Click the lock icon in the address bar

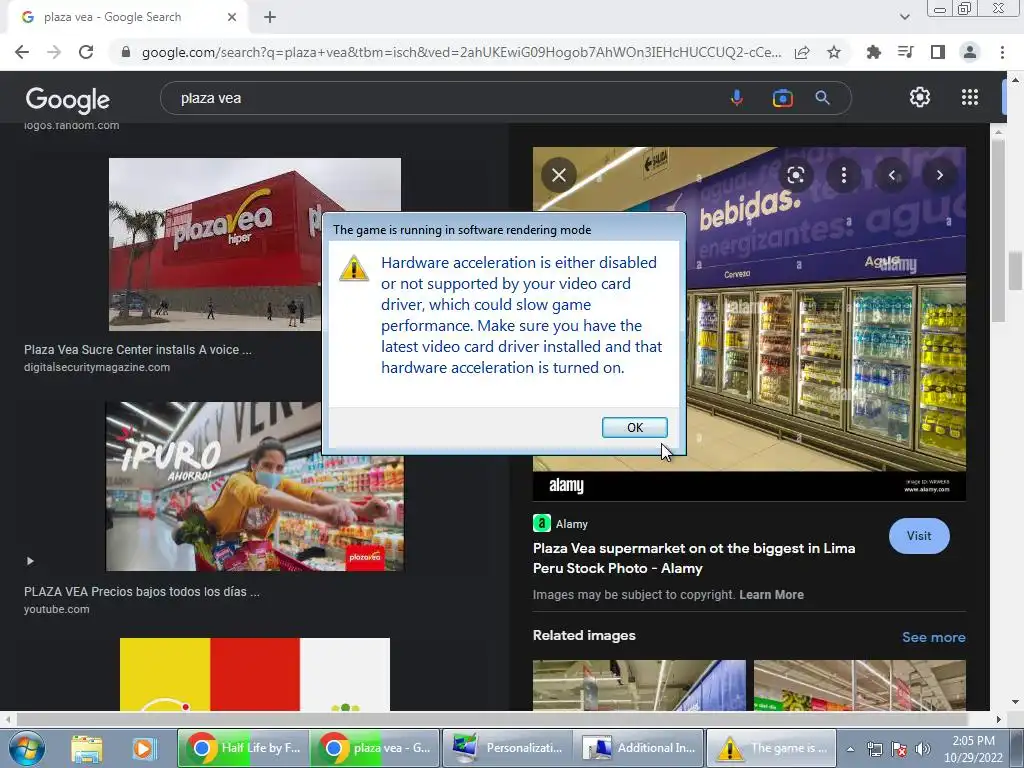[x=126, y=52]
